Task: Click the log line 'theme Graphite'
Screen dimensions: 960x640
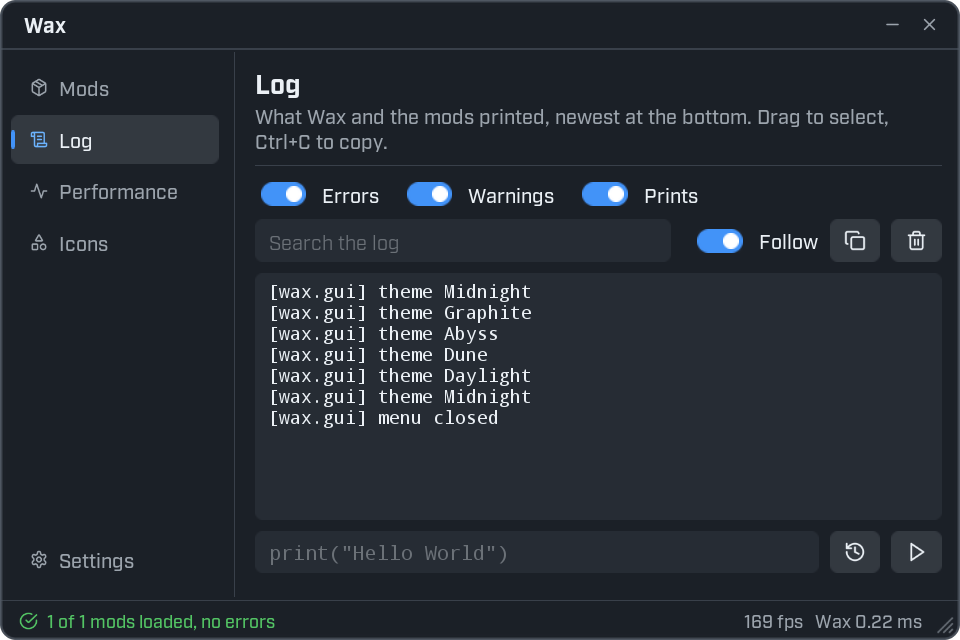Action: (400, 313)
